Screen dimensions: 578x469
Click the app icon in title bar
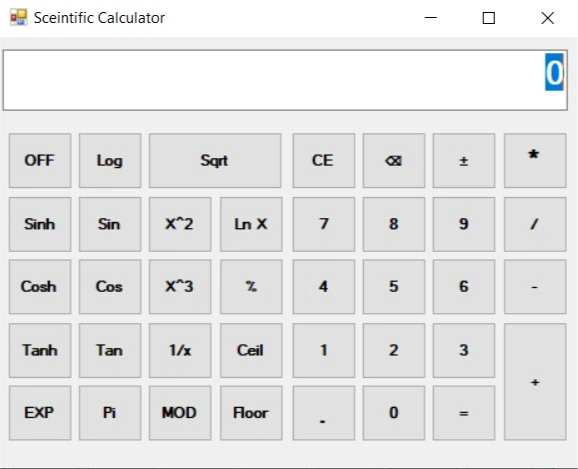(18, 18)
